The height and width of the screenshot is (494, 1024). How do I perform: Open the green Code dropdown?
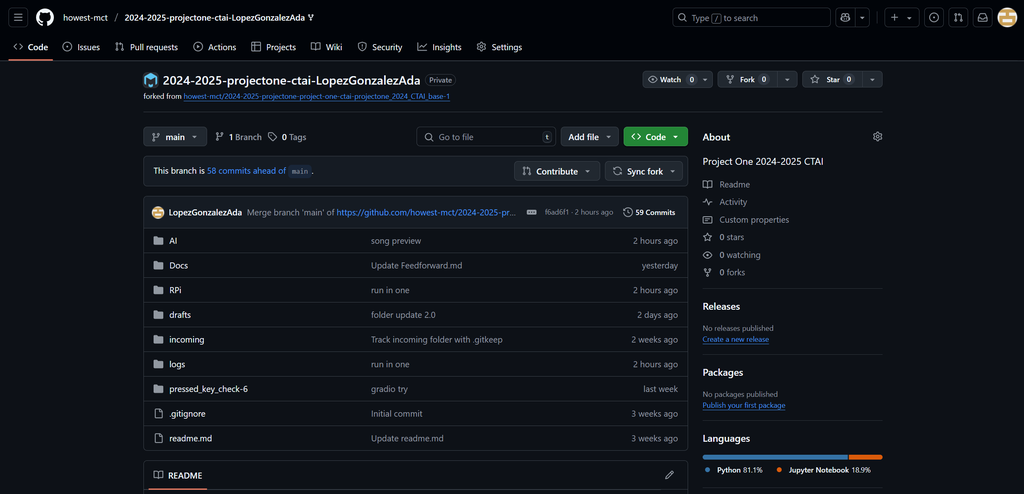click(x=656, y=137)
